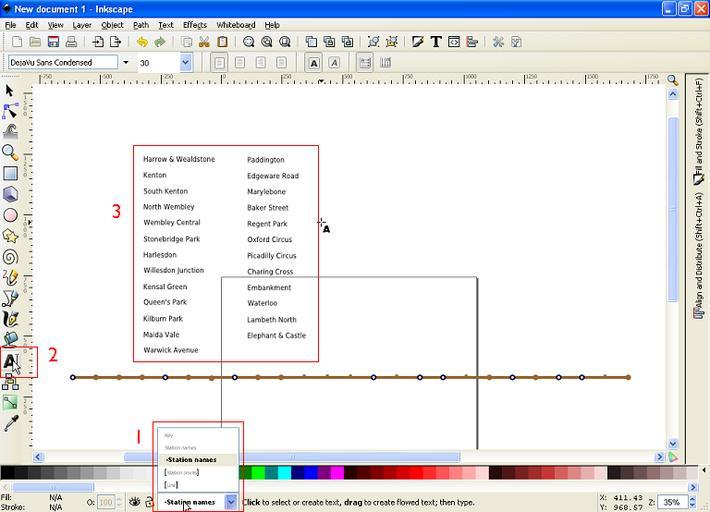Viewport: 710px width, 512px height.
Task: Select the Text tool in toolbox
Action: (x=11, y=362)
